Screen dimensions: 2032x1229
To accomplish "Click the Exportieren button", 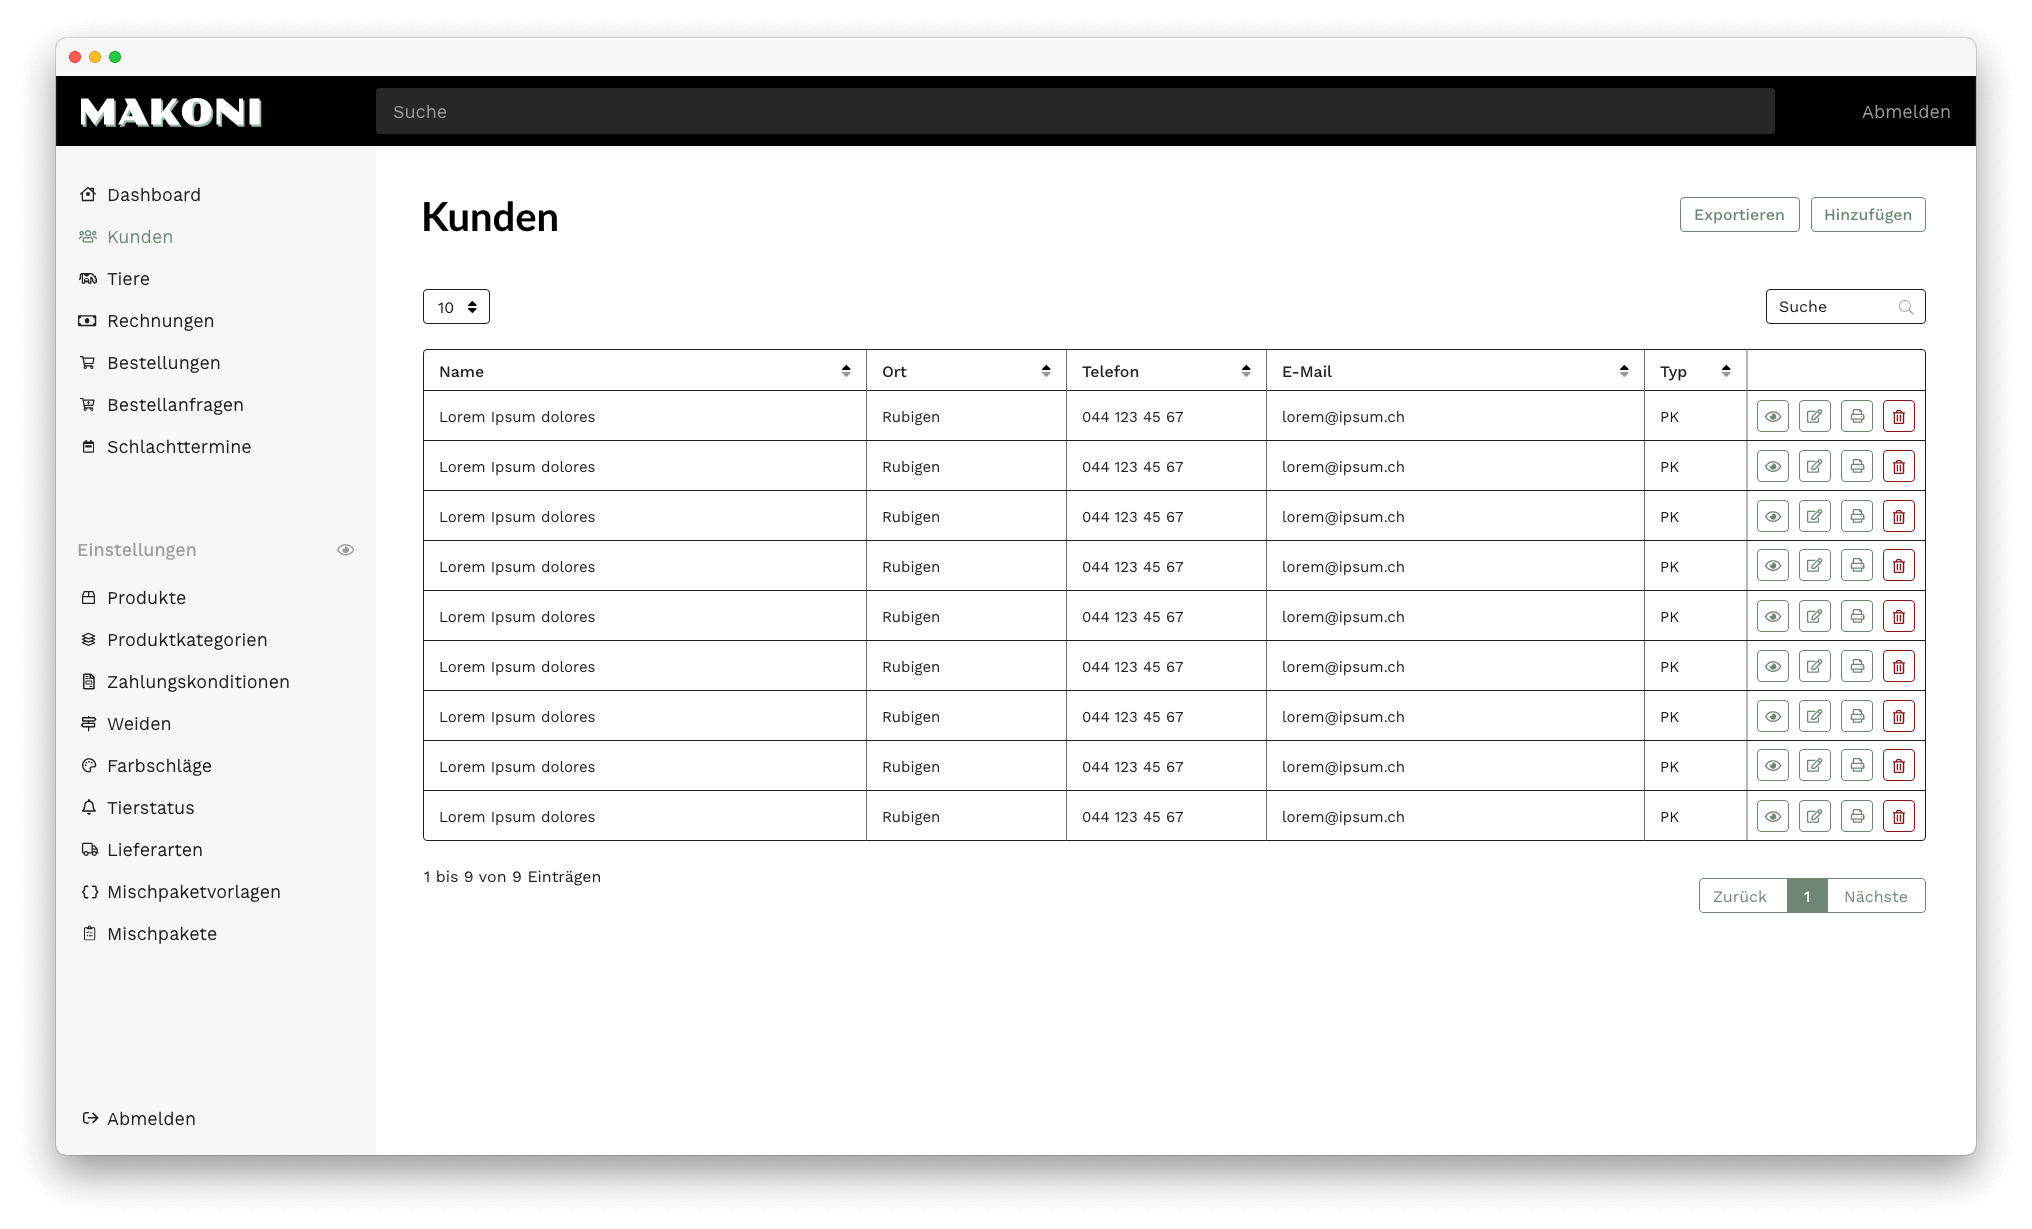I will pyautogui.click(x=1739, y=214).
